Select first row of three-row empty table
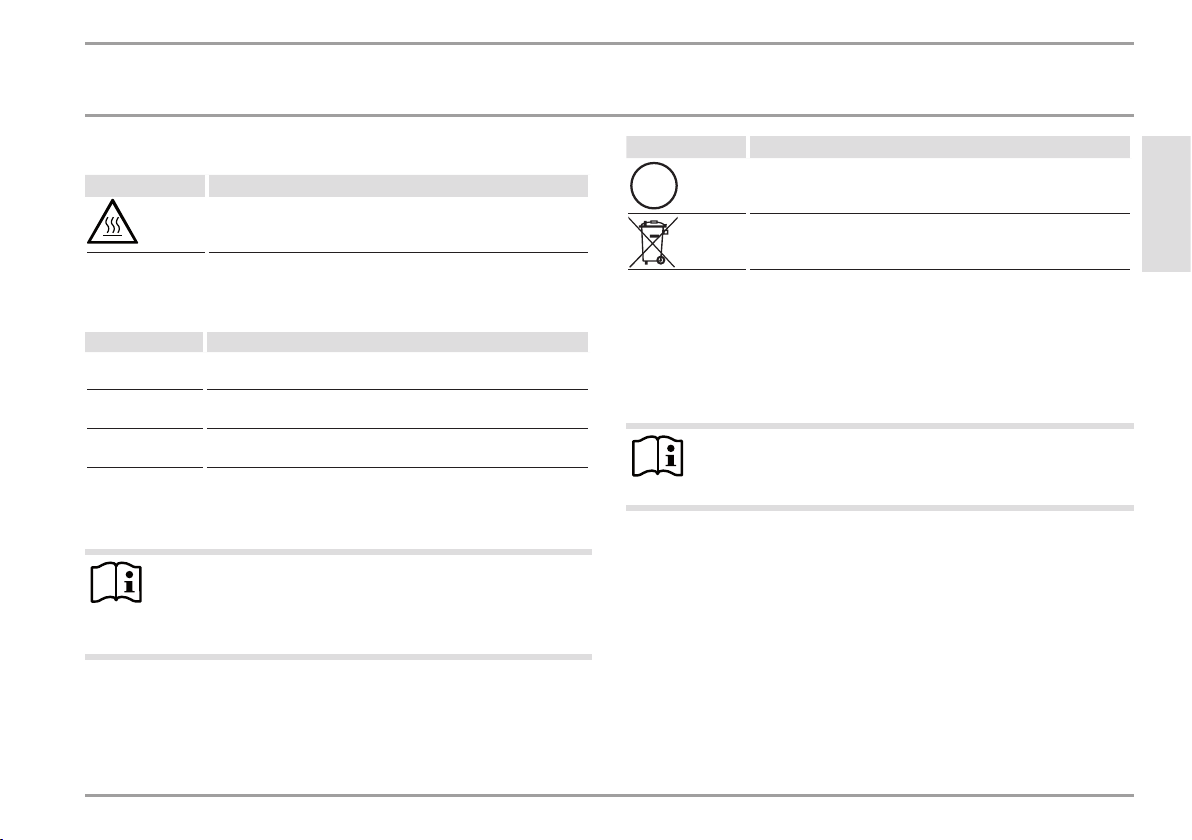Screen dimensions: 1192x840 click(337, 371)
